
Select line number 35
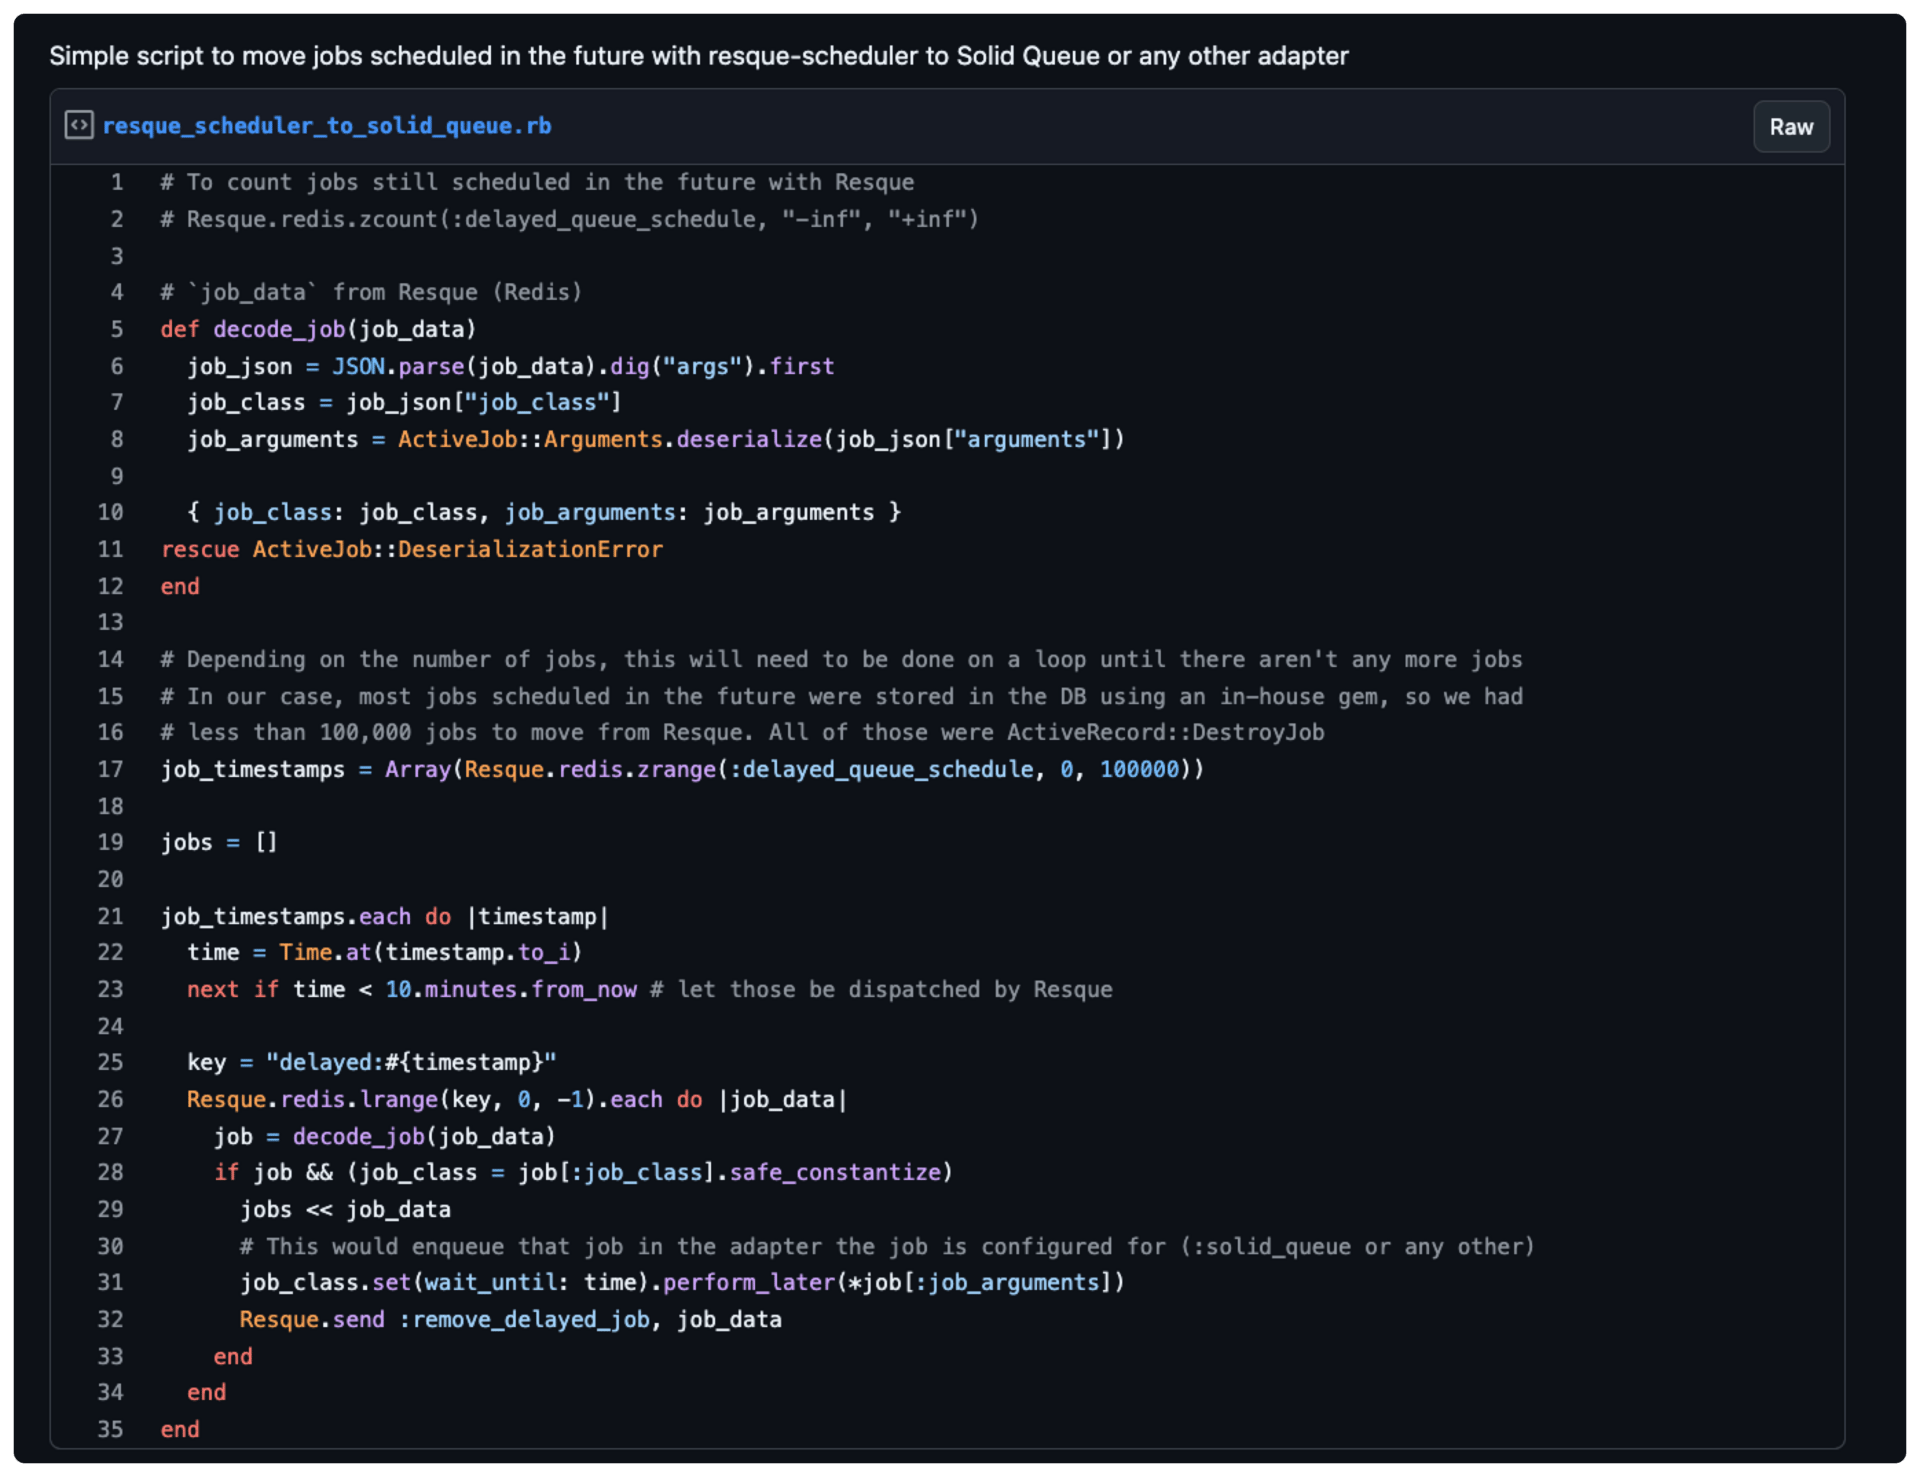point(111,1430)
